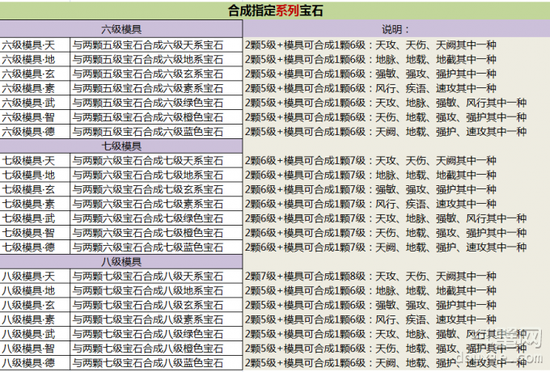550x372 pixels.
Task: Click the title cell 合成指定系列宝石
Action: pos(275,11)
